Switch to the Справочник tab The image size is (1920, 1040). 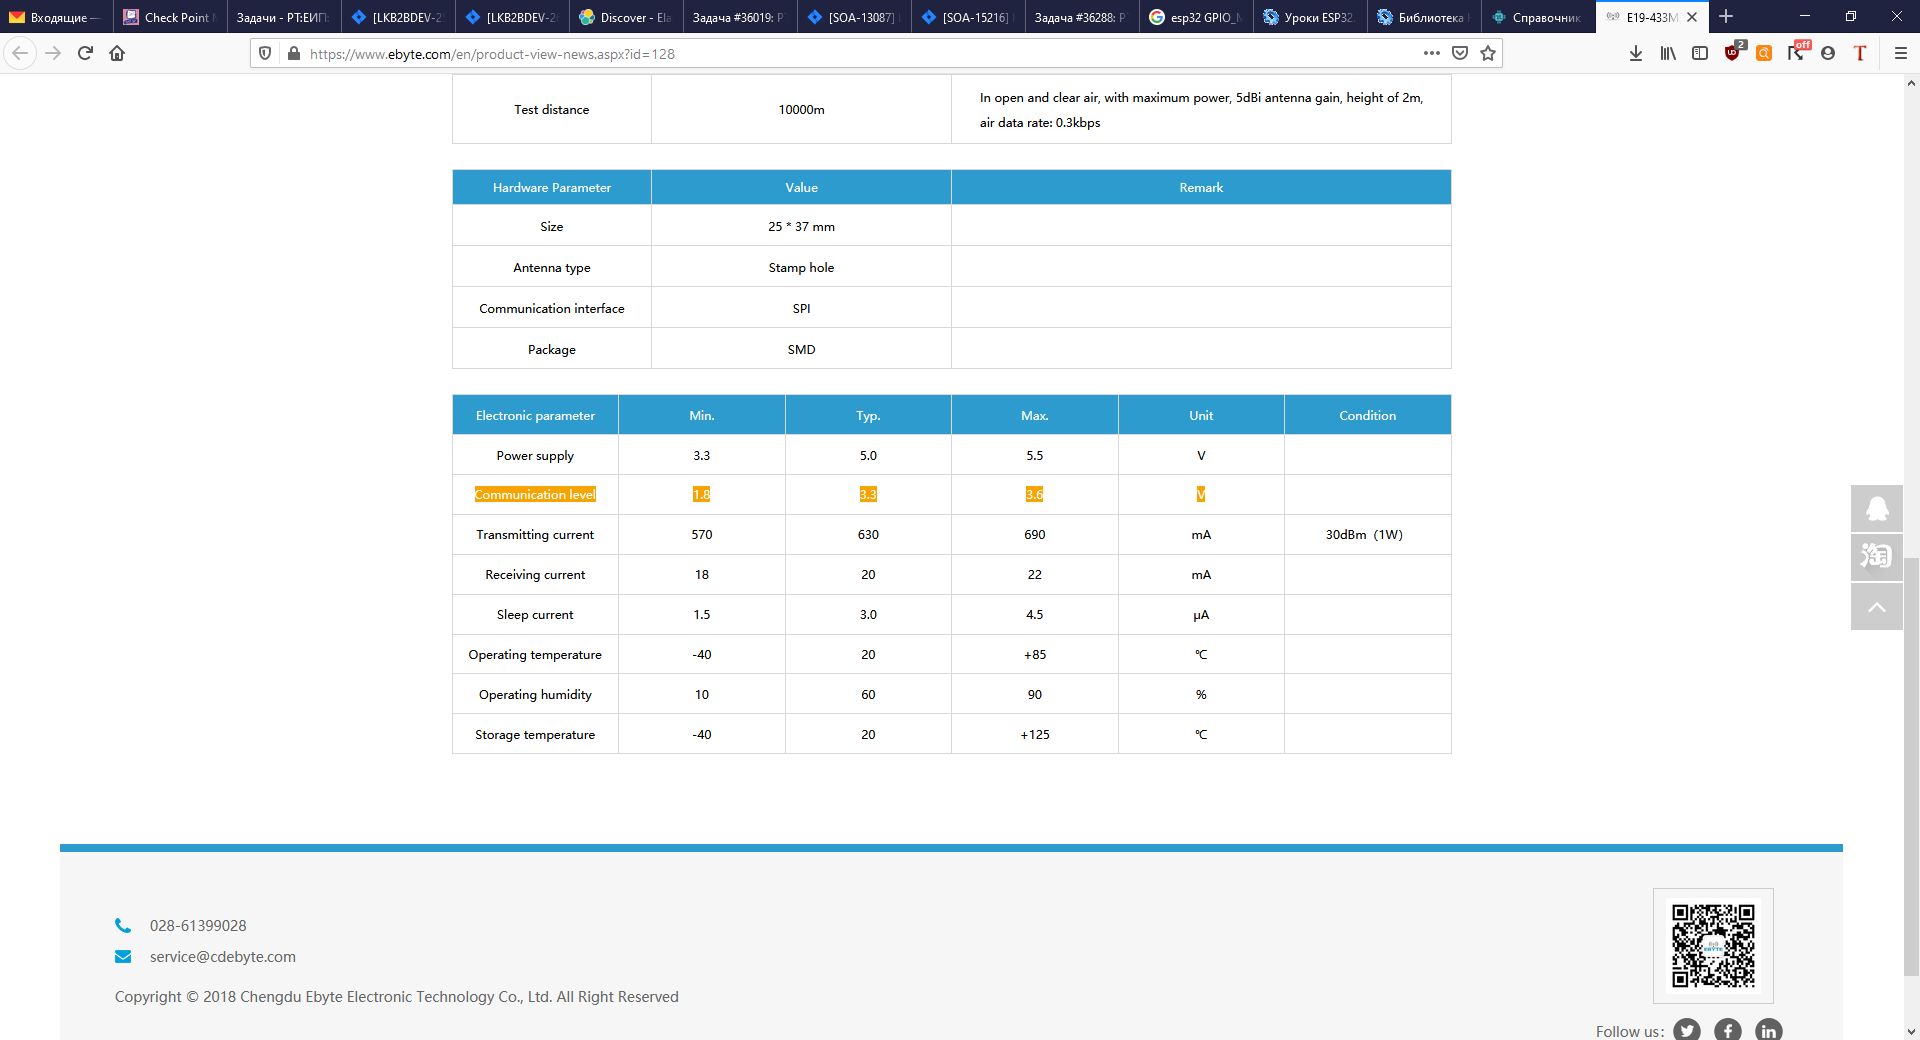(1538, 17)
